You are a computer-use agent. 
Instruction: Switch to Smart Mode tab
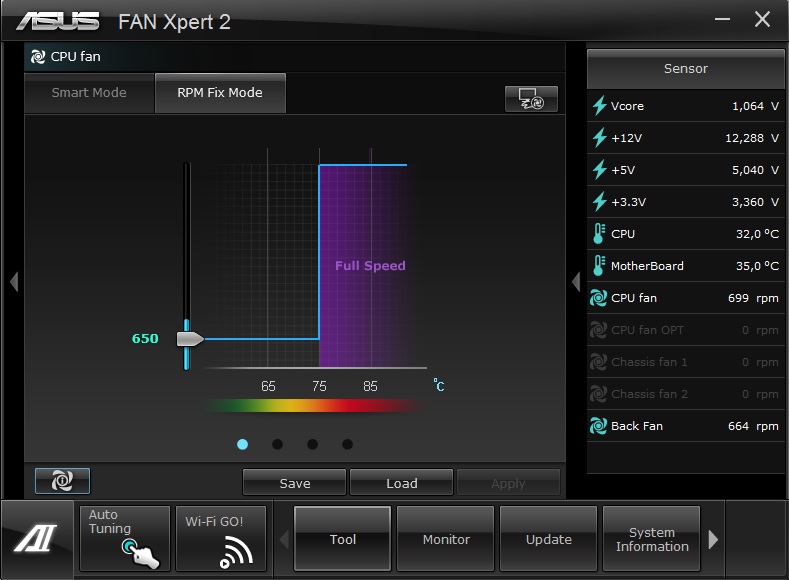tap(89, 93)
